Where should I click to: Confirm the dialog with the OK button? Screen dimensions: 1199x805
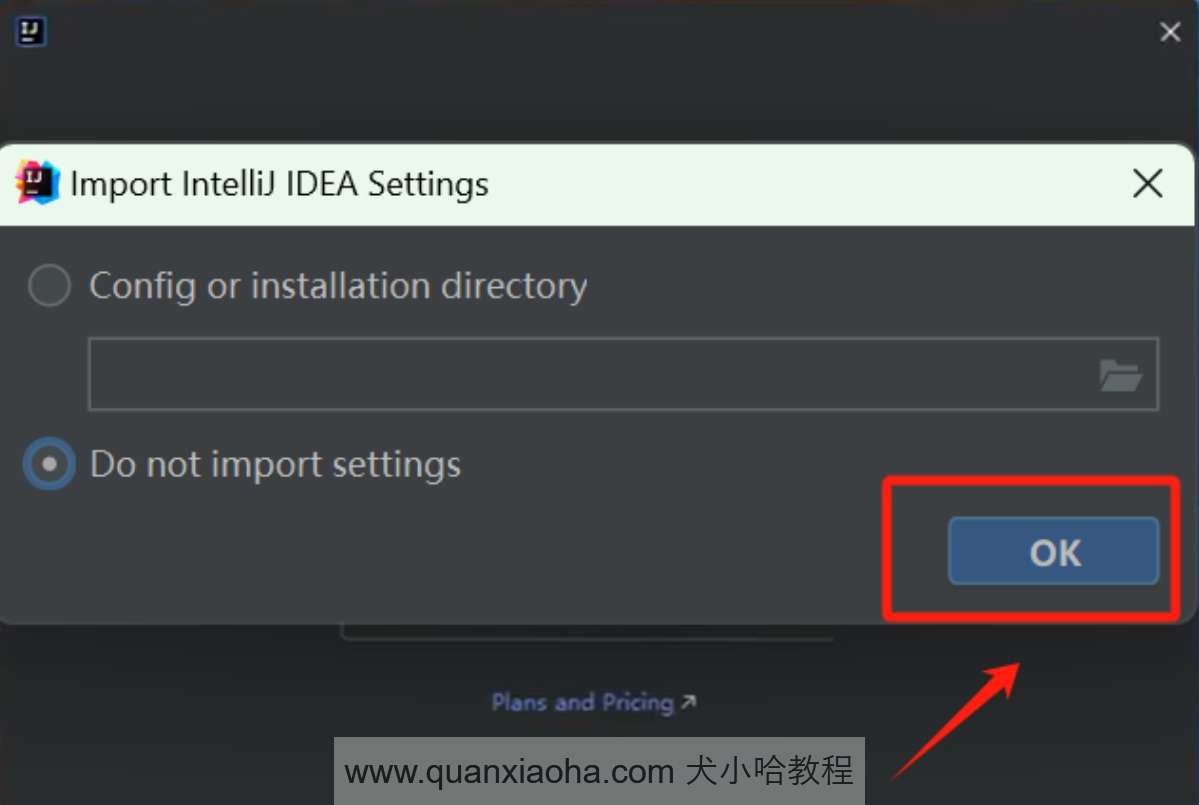[x=1053, y=551]
